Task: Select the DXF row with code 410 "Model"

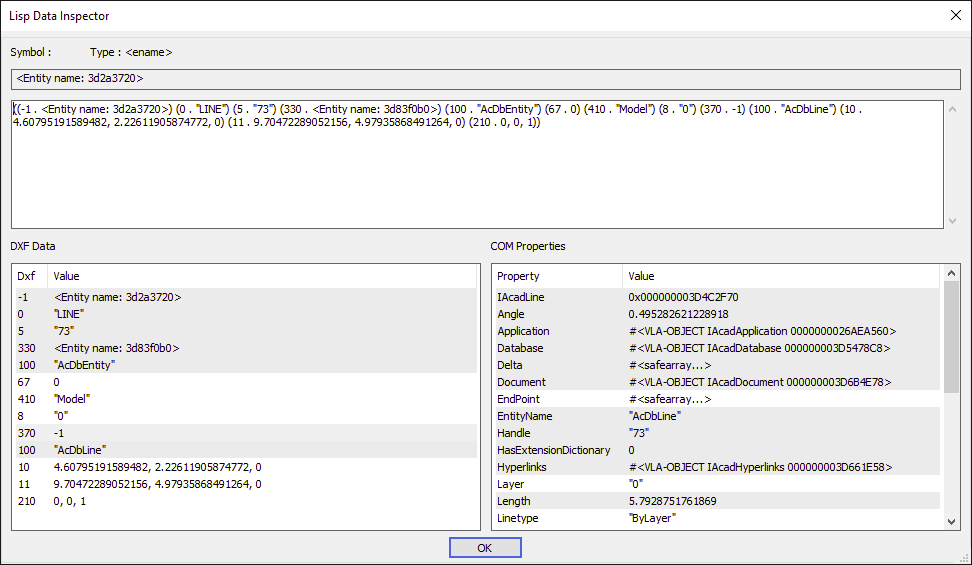Action: click(x=246, y=399)
